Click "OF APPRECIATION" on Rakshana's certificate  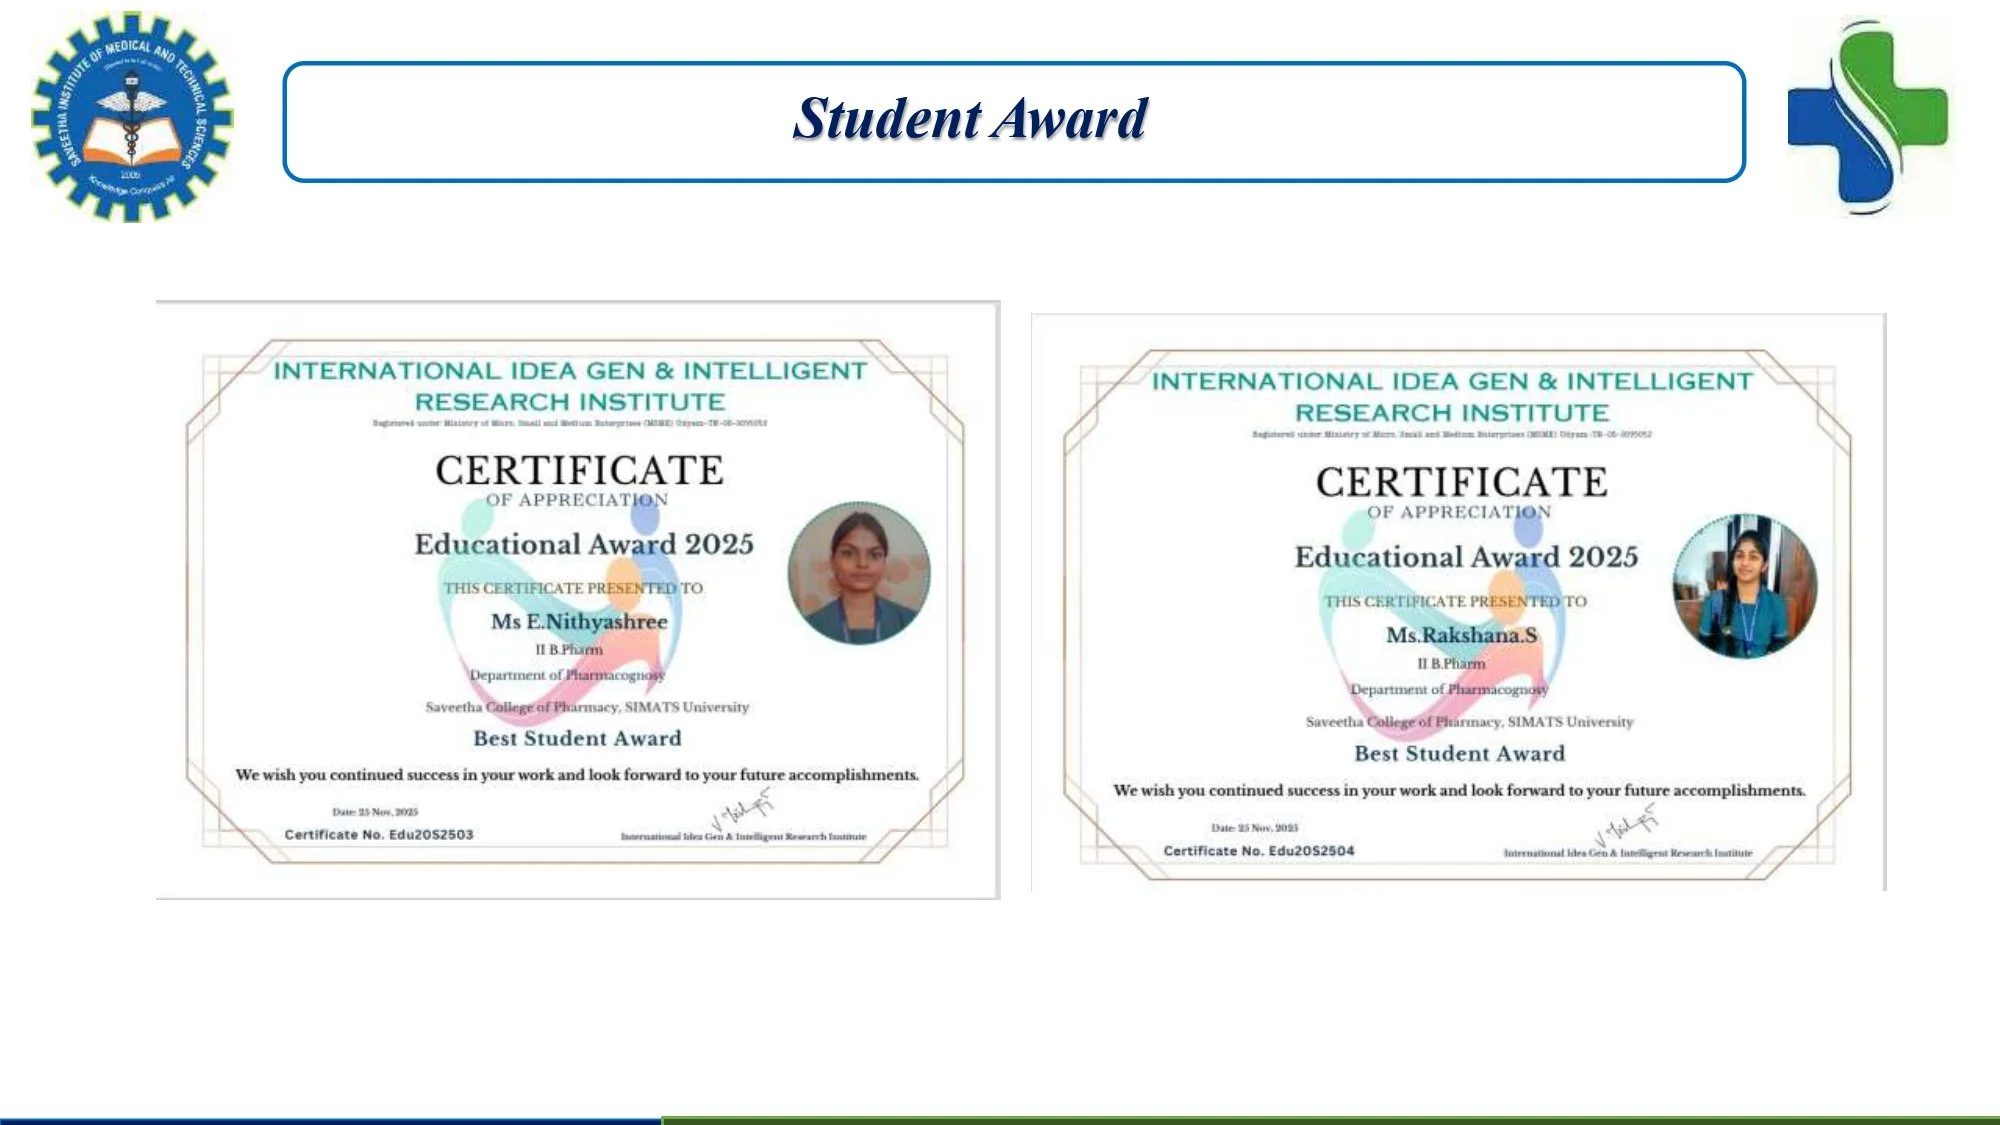click(1459, 513)
